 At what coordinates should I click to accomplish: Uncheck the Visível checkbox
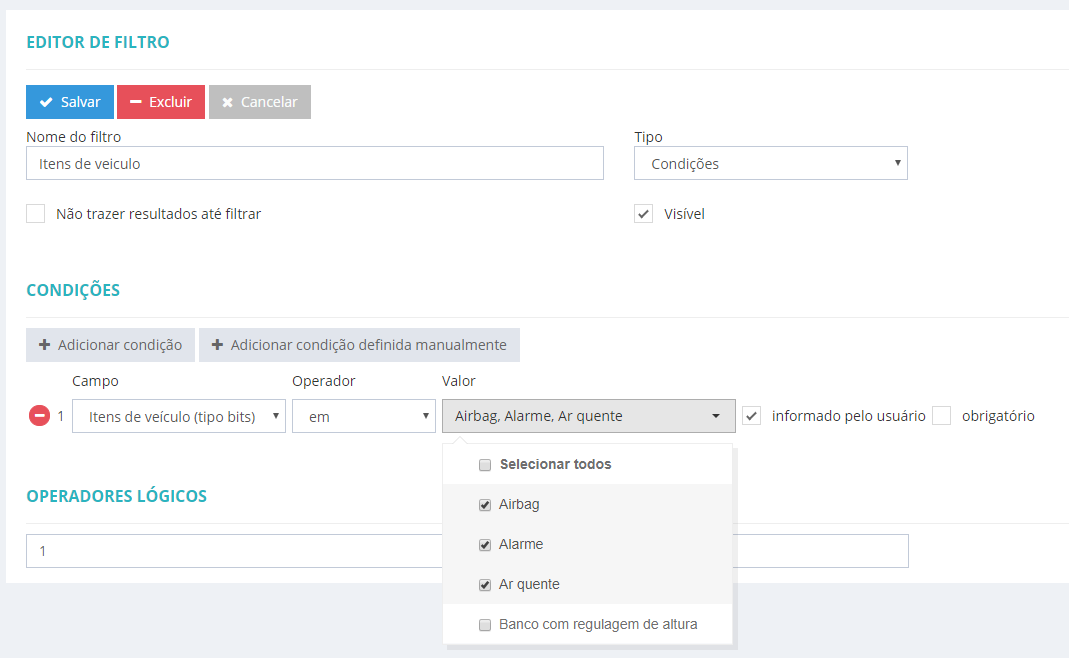[x=644, y=214]
